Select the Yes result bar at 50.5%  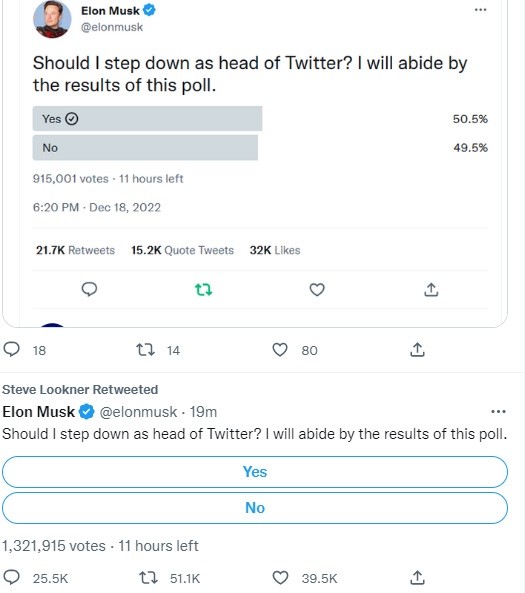pos(148,119)
